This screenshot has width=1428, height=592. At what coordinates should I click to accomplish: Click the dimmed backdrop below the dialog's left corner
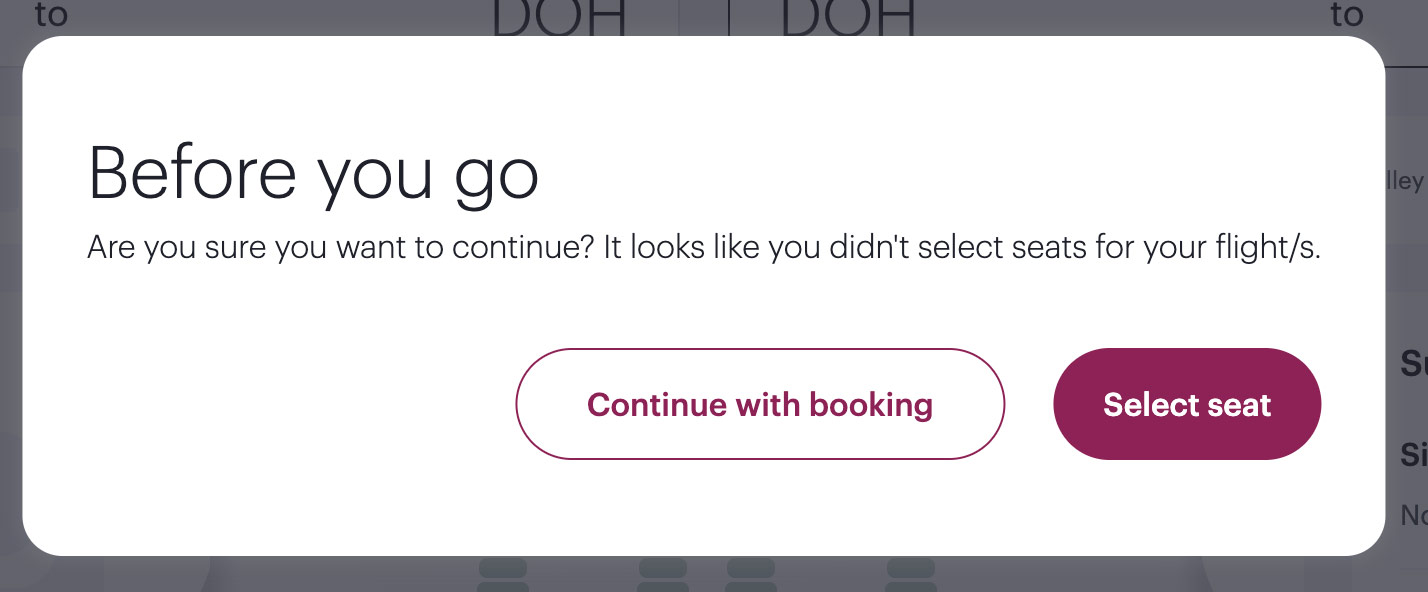60,575
